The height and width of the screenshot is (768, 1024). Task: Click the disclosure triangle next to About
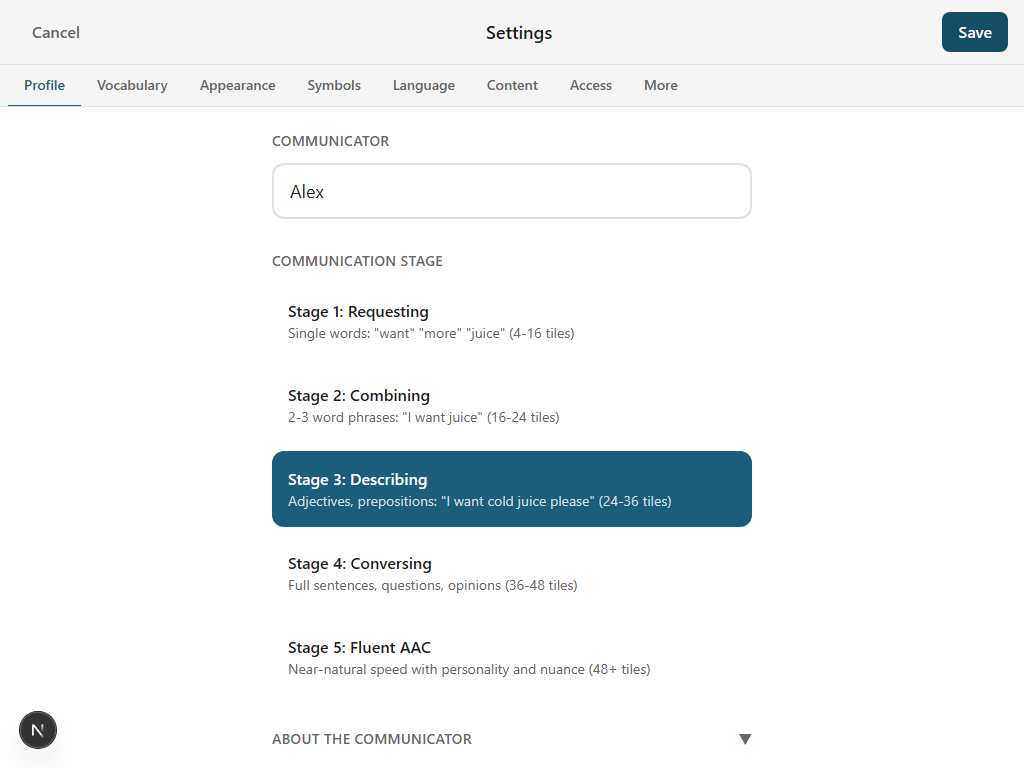click(746, 739)
